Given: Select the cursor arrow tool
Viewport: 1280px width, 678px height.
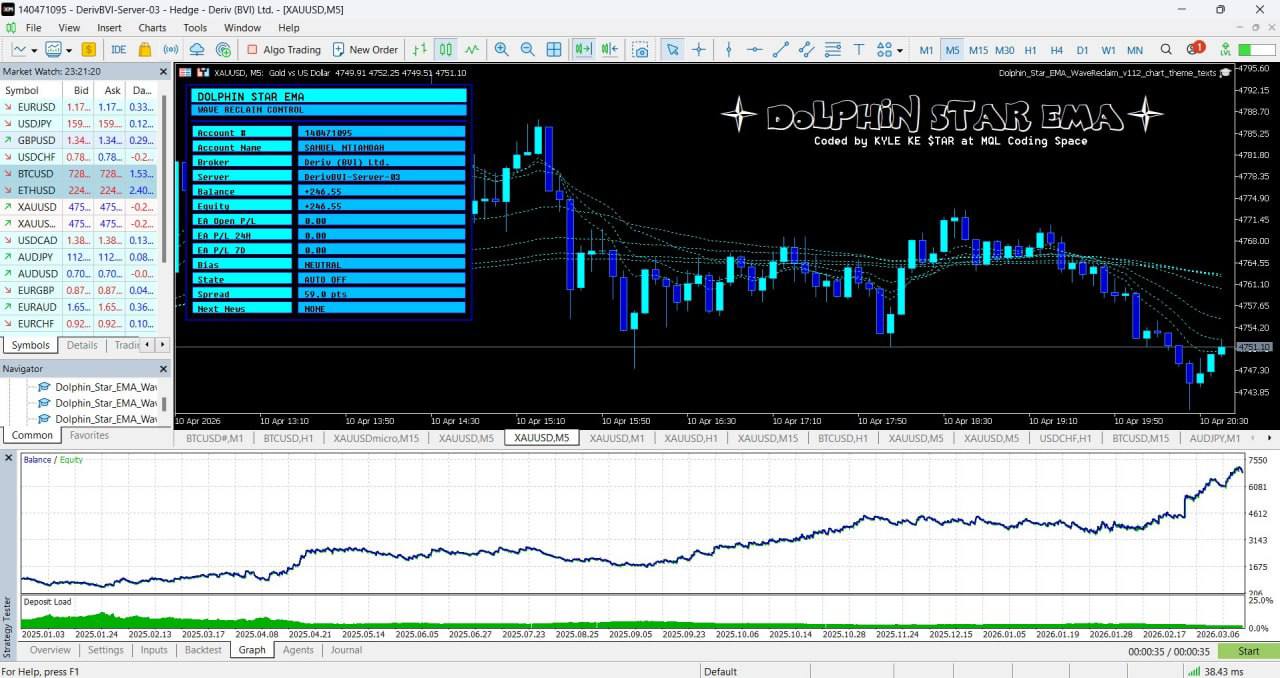Looking at the screenshot, I should click(673, 49).
